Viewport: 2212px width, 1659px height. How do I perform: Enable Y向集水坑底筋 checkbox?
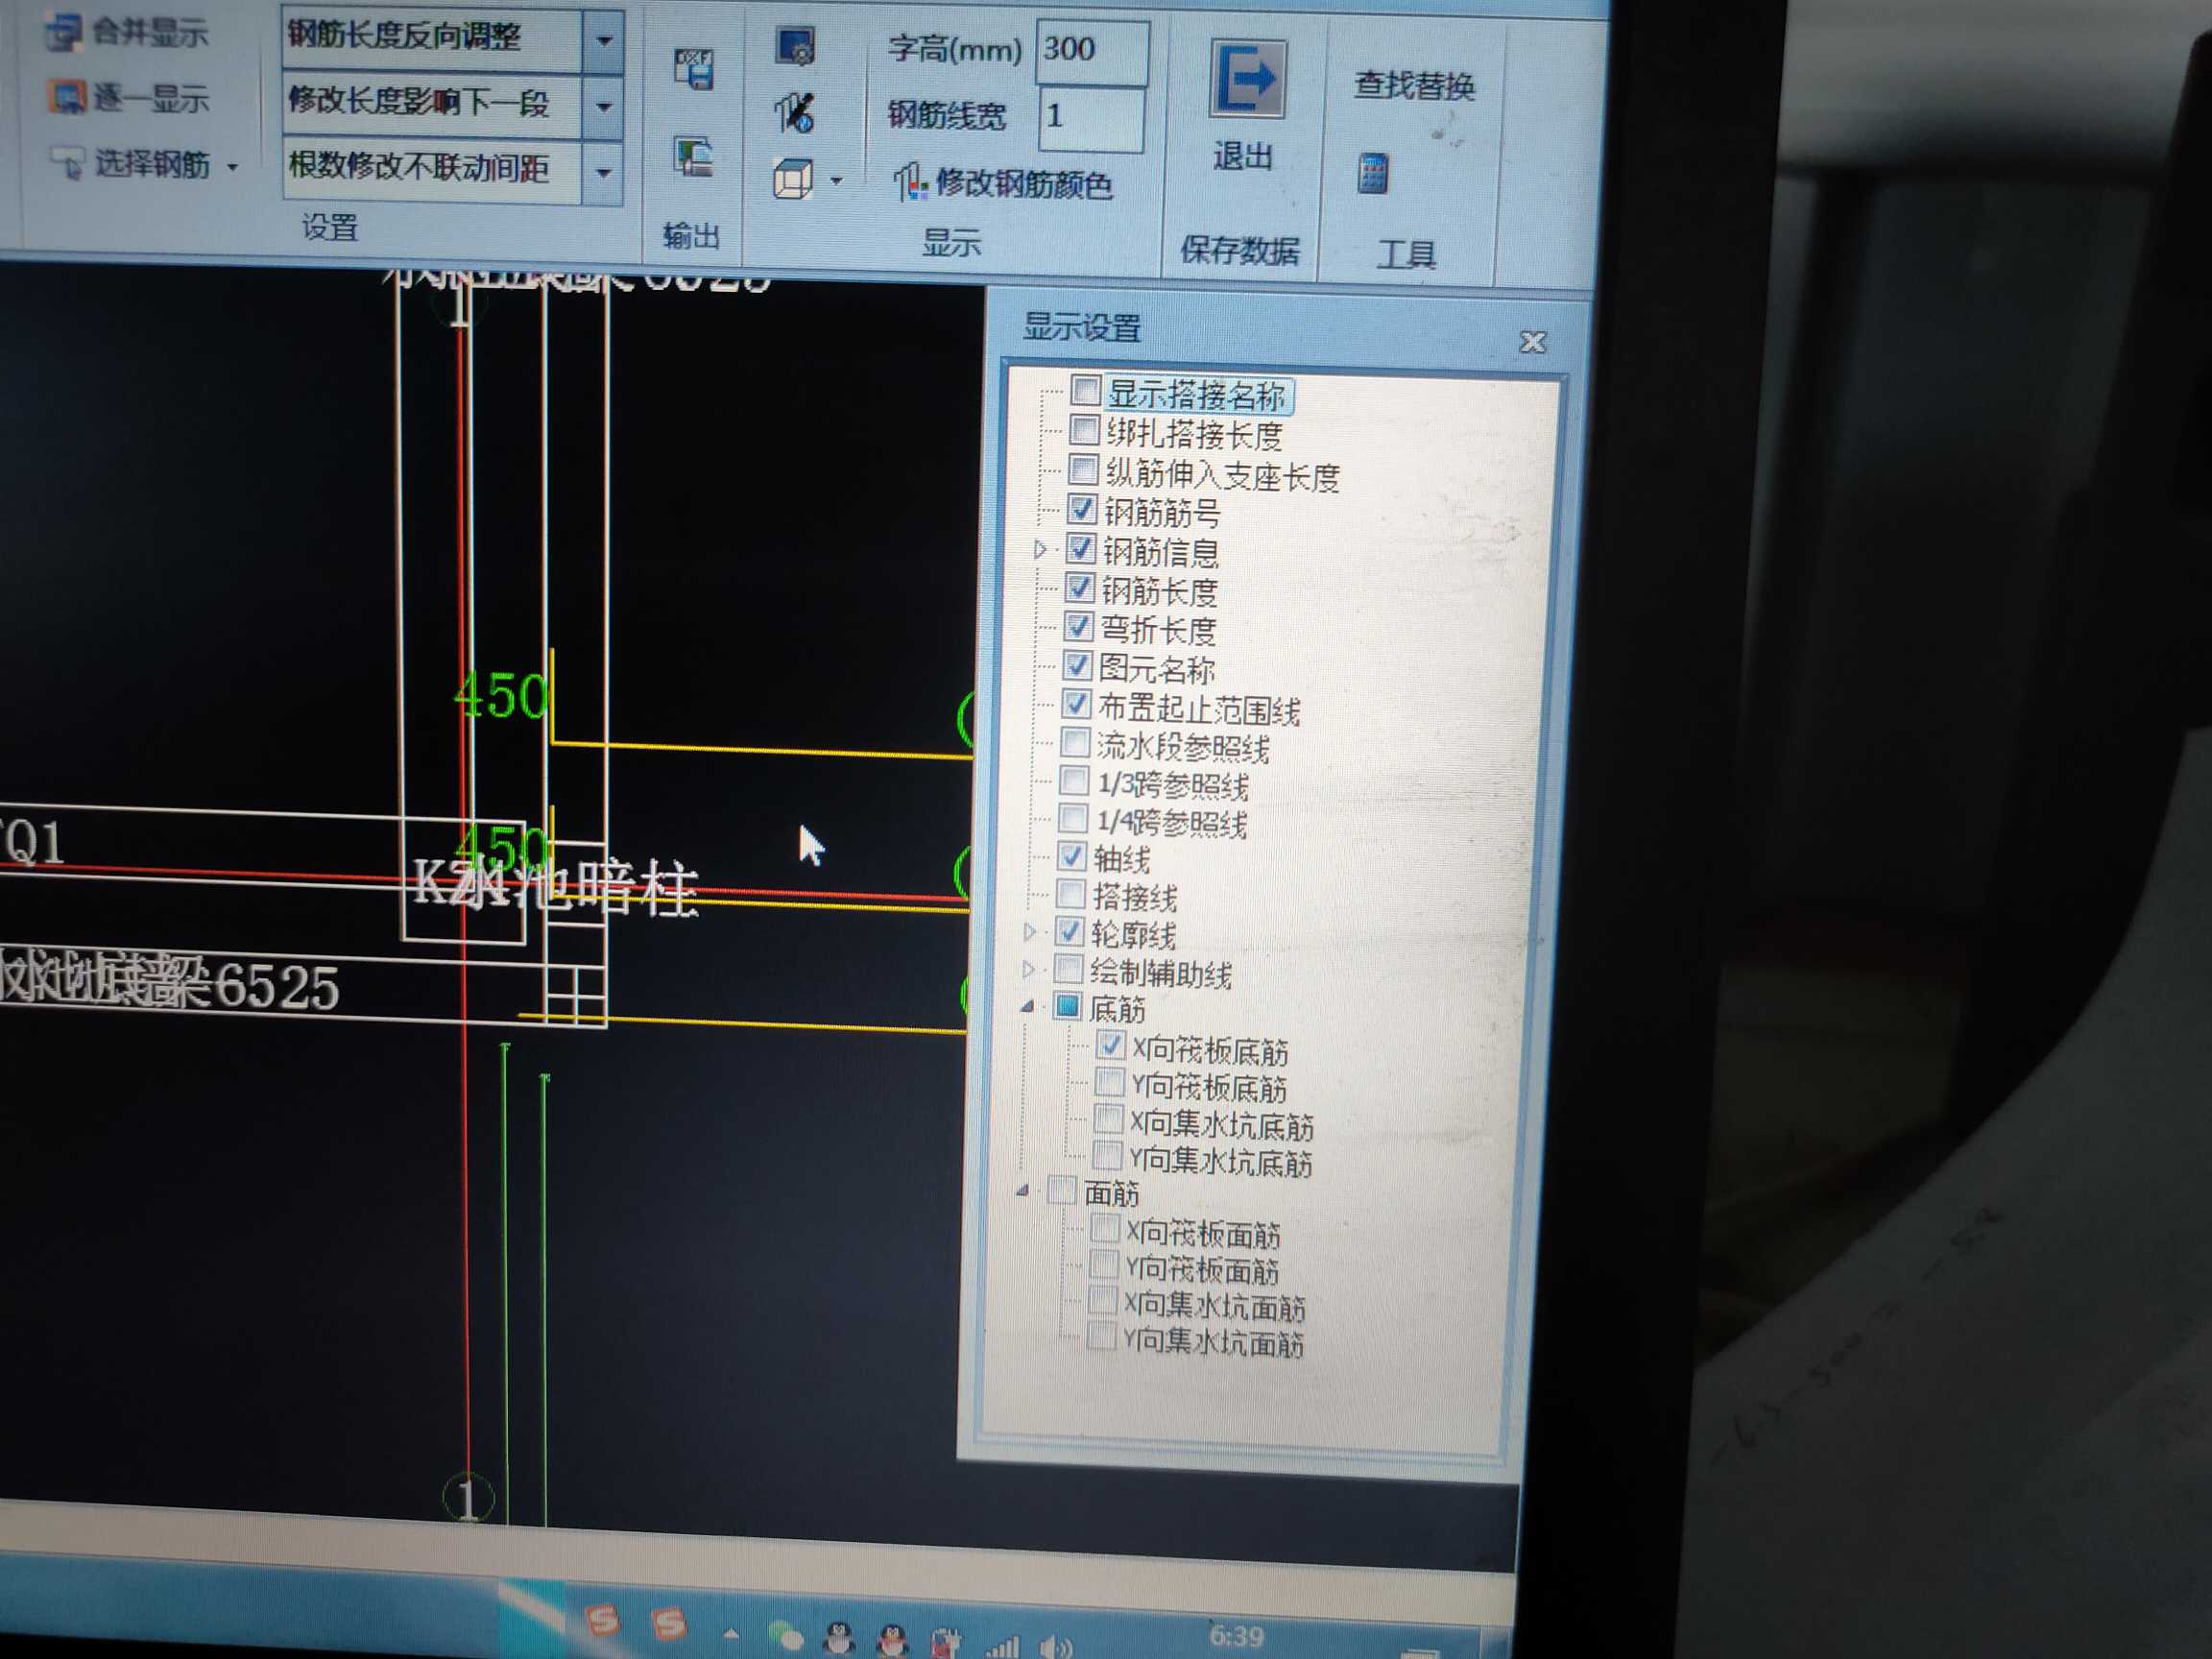coord(1107,1156)
